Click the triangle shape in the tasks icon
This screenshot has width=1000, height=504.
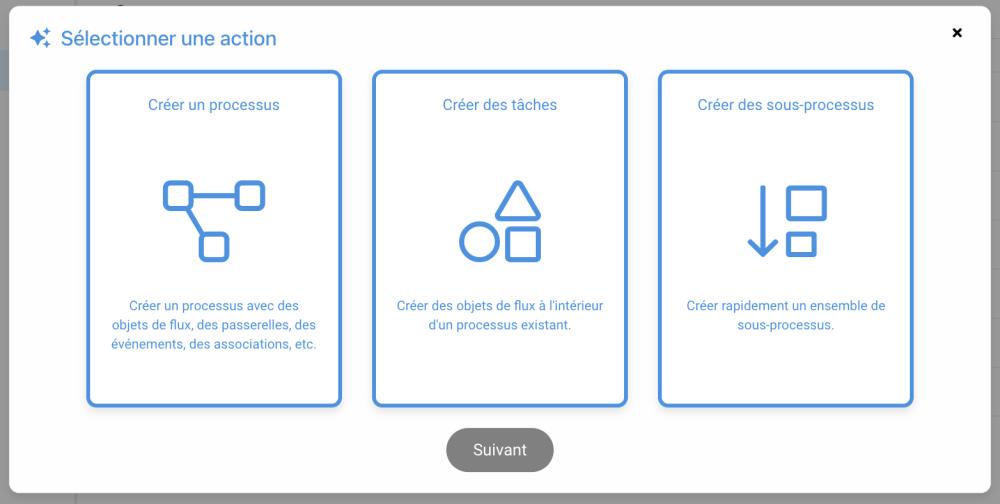click(517, 201)
